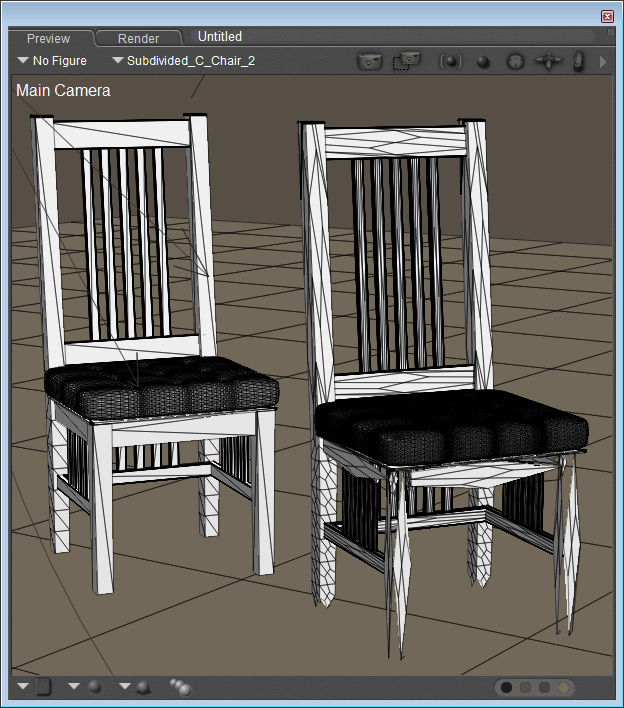Image resolution: width=624 pixels, height=708 pixels.
Task: Open the shadow sphere dropdown arrow
Action: [125, 686]
